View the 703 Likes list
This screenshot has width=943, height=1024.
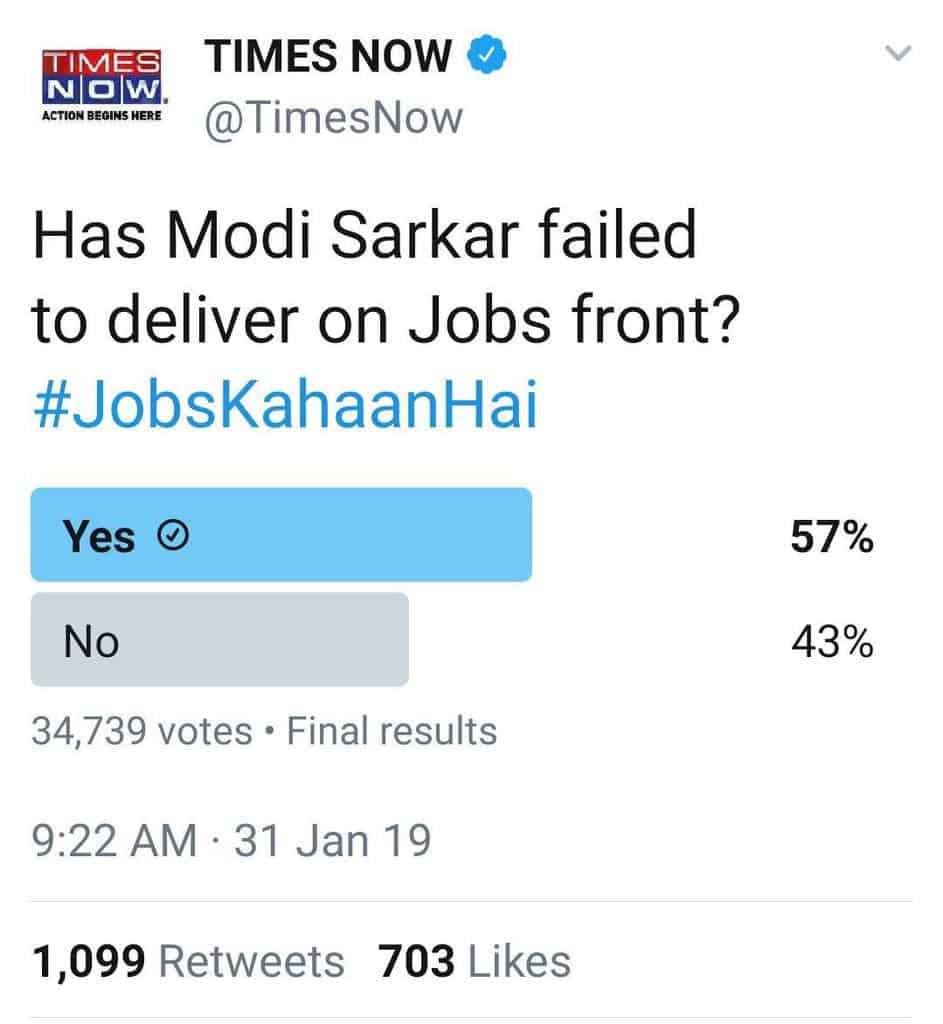474,962
